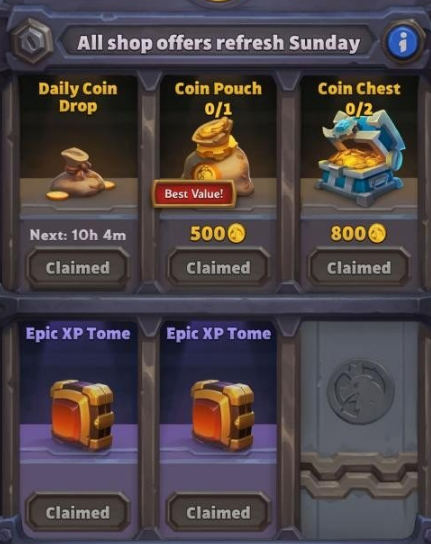Tap the Next: 10h 4m timer text
The width and height of the screenshot is (431, 544).
click(78, 235)
